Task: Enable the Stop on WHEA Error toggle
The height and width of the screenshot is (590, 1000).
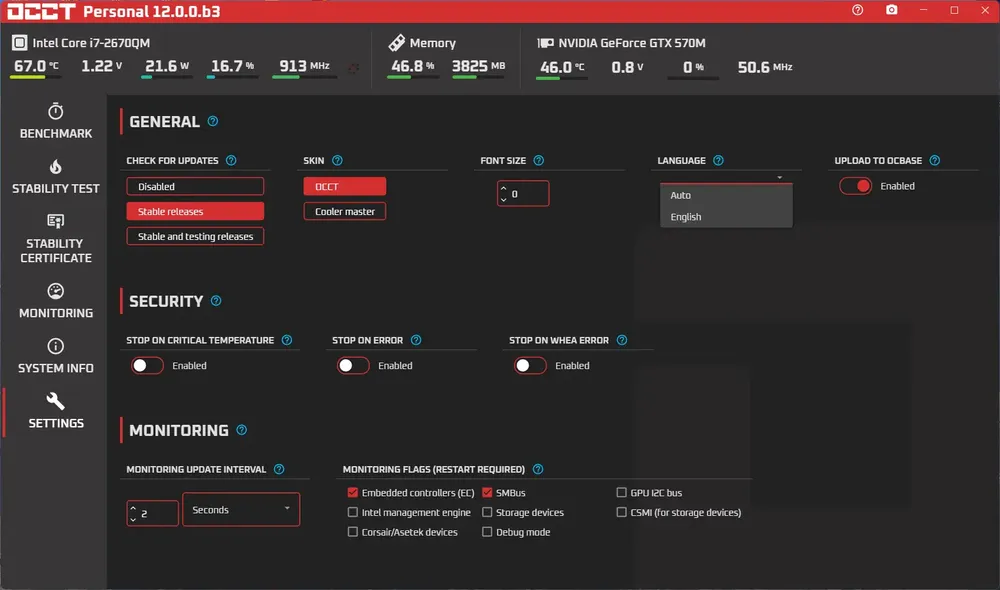Action: pyautogui.click(x=531, y=365)
